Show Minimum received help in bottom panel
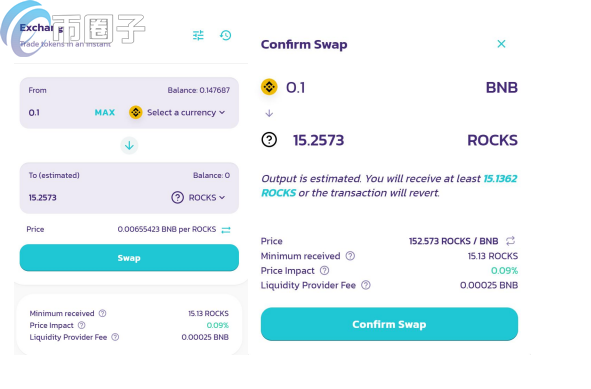This screenshot has width=591, height=389. click(x=103, y=313)
